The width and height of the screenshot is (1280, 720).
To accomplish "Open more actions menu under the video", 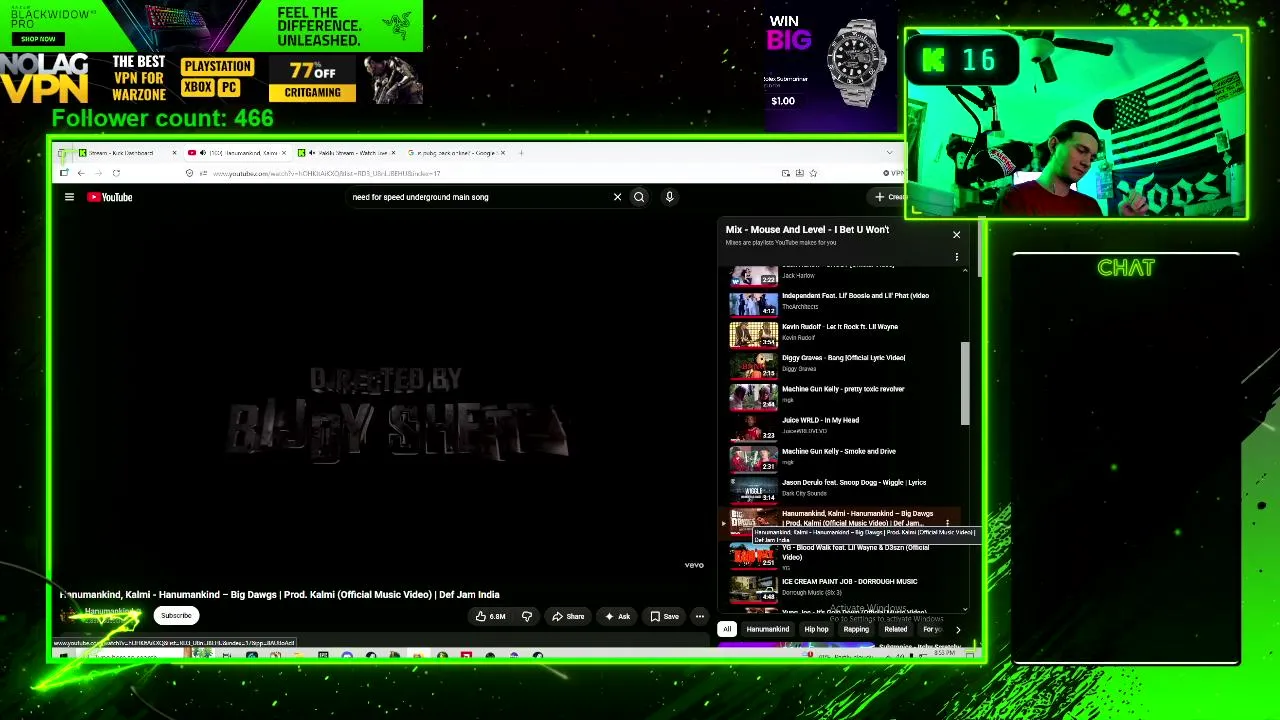I will tap(700, 616).
